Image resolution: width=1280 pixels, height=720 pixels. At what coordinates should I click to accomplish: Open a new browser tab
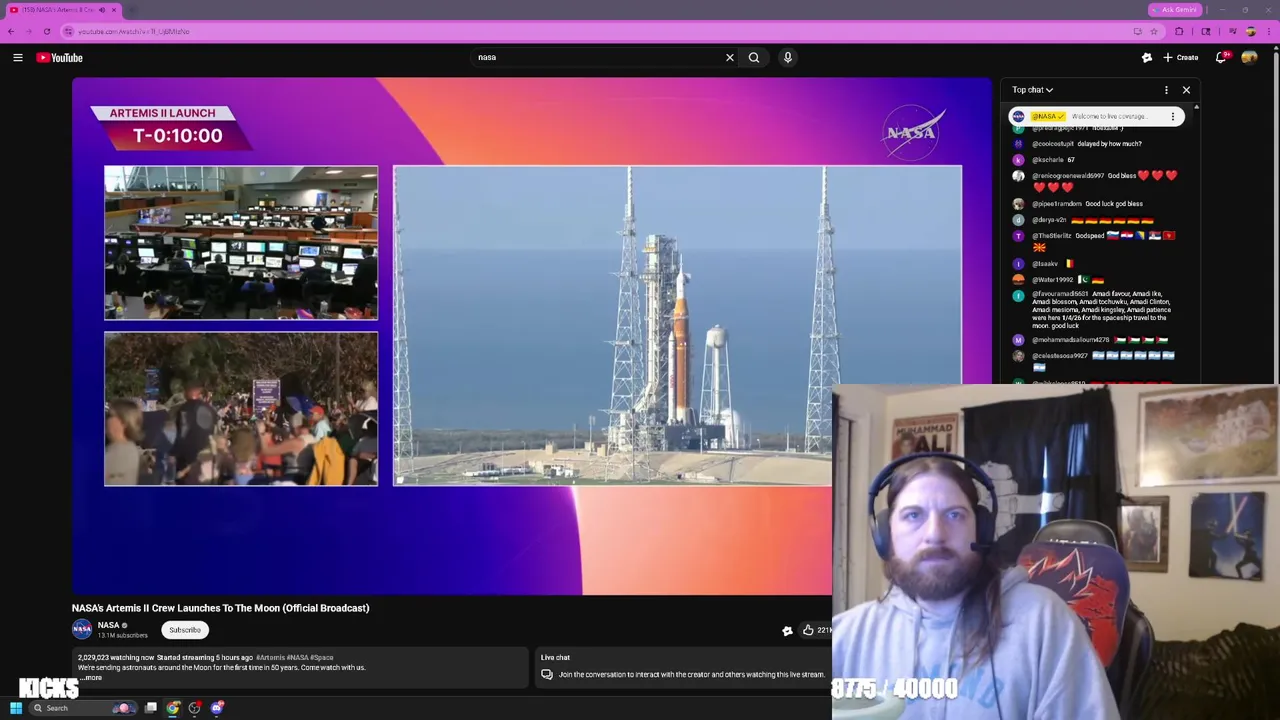click(x=132, y=9)
